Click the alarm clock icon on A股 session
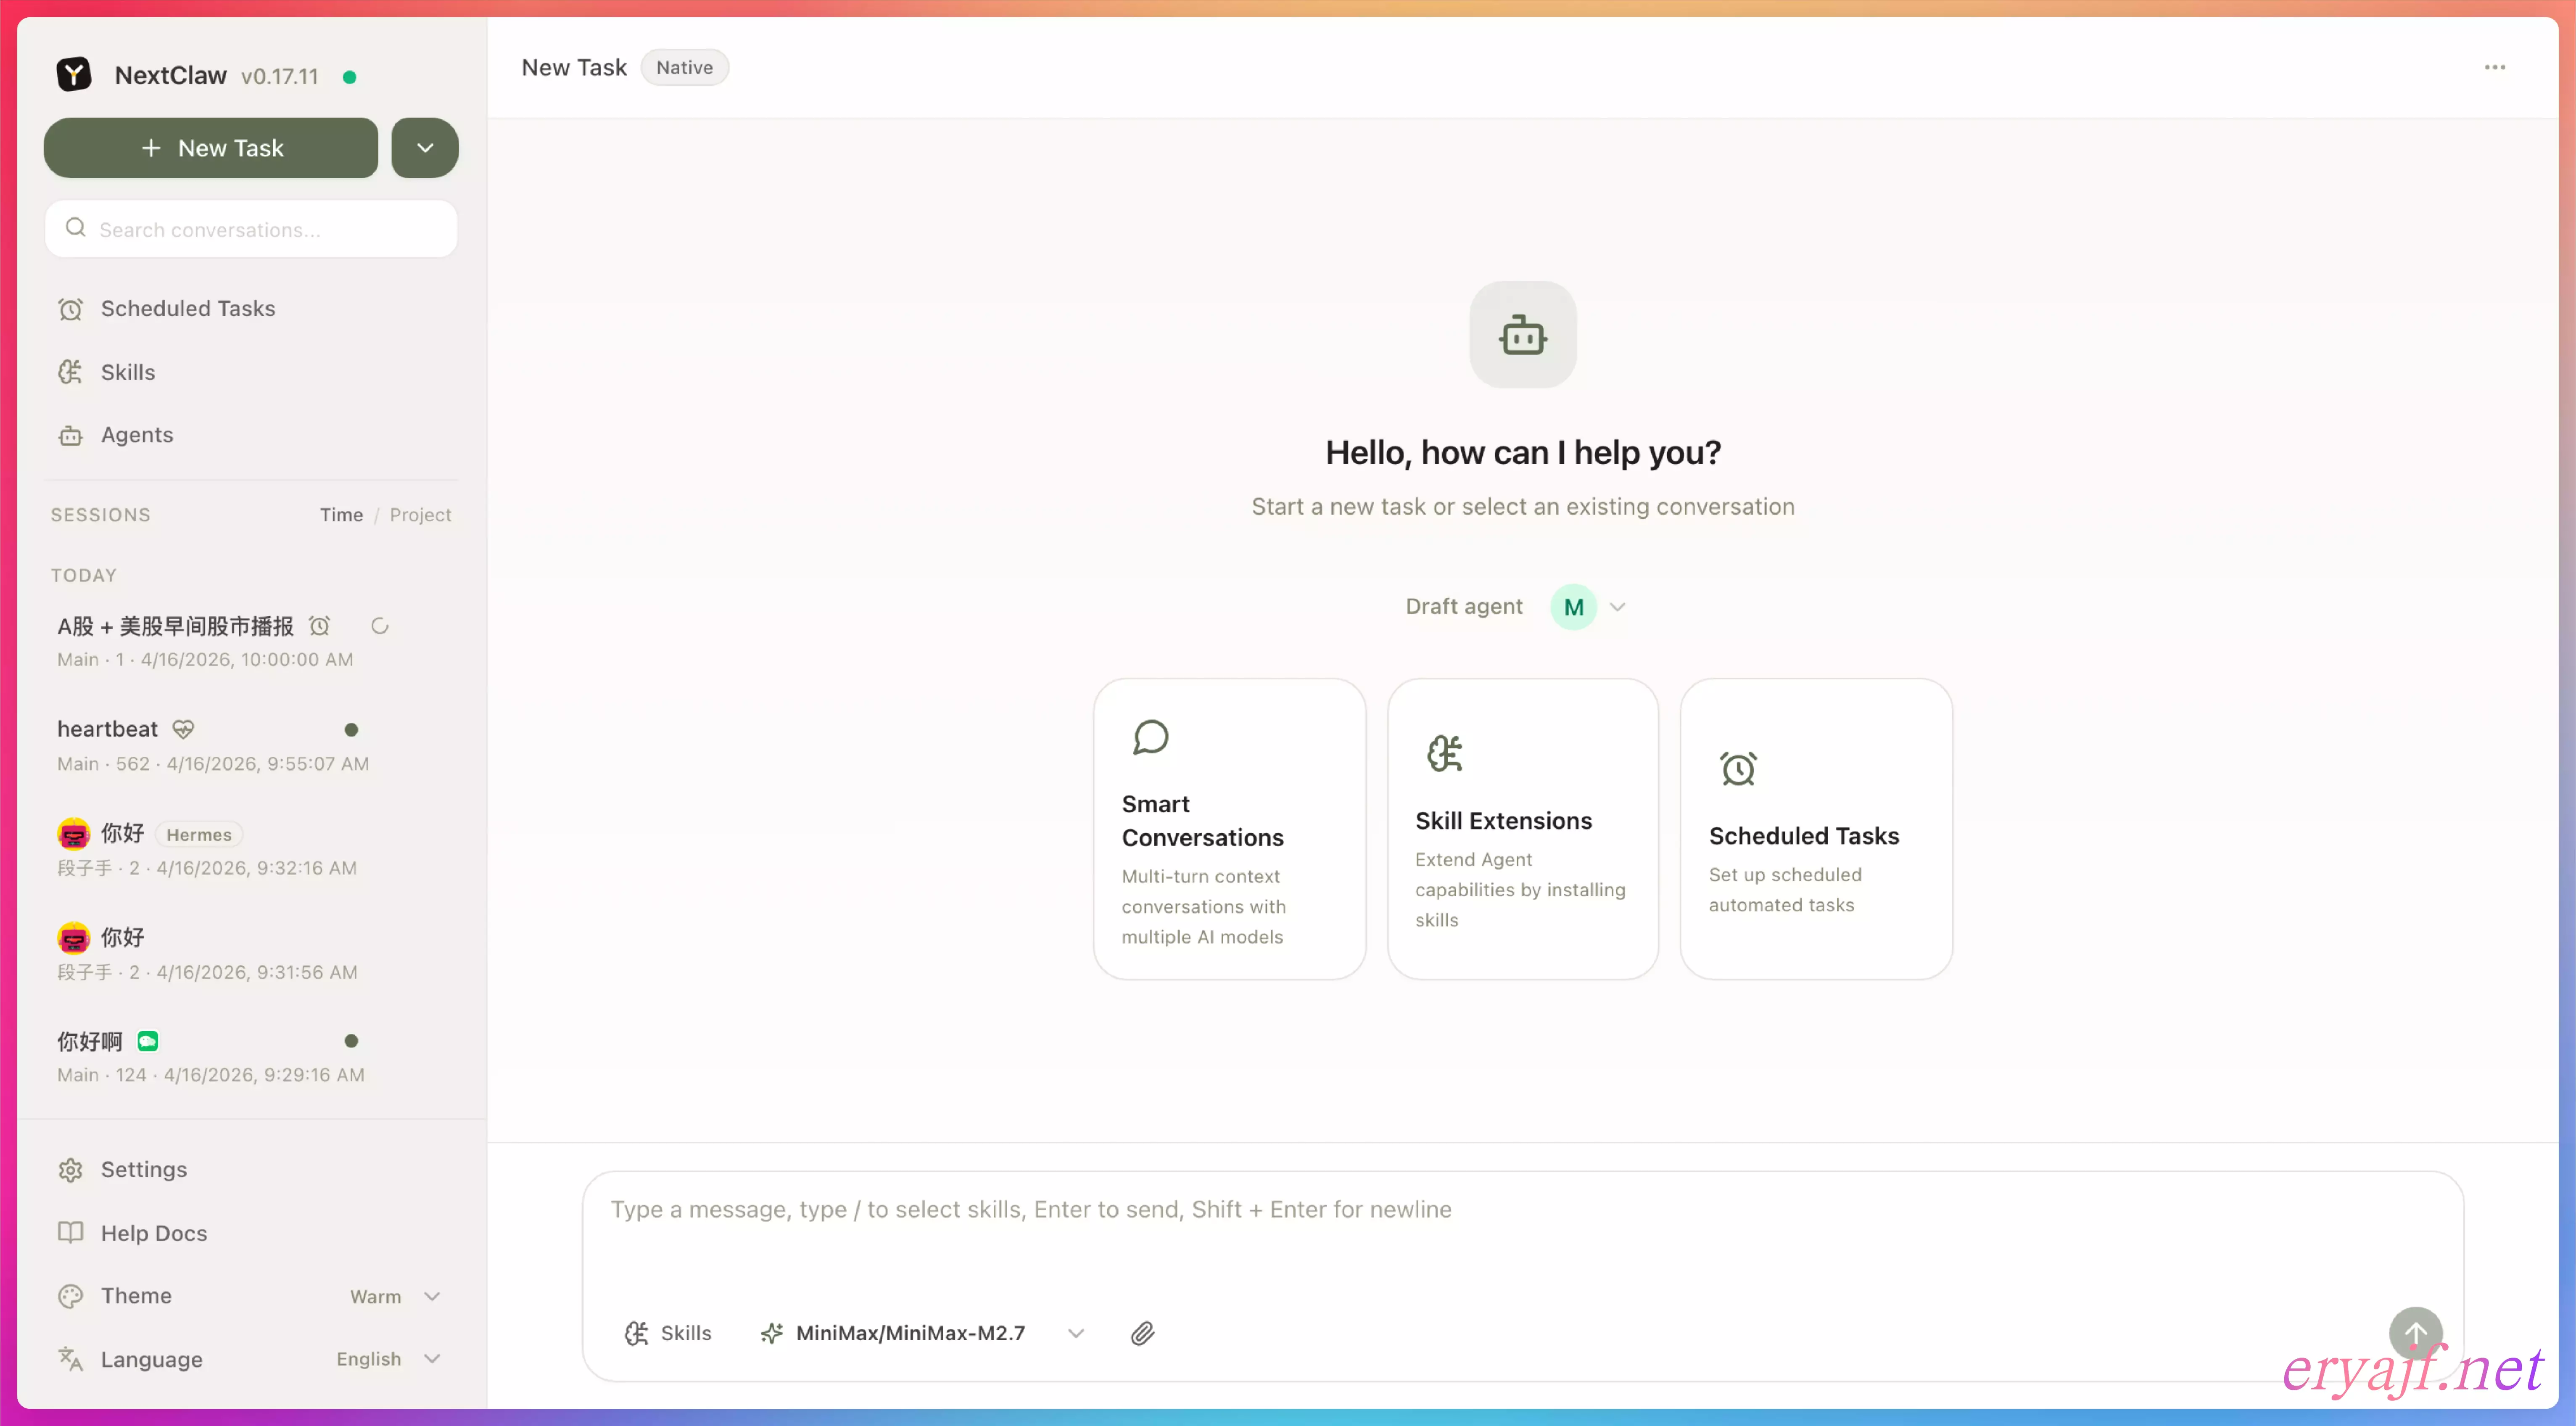Image resolution: width=2576 pixels, height=1426 pixels. 319,626
